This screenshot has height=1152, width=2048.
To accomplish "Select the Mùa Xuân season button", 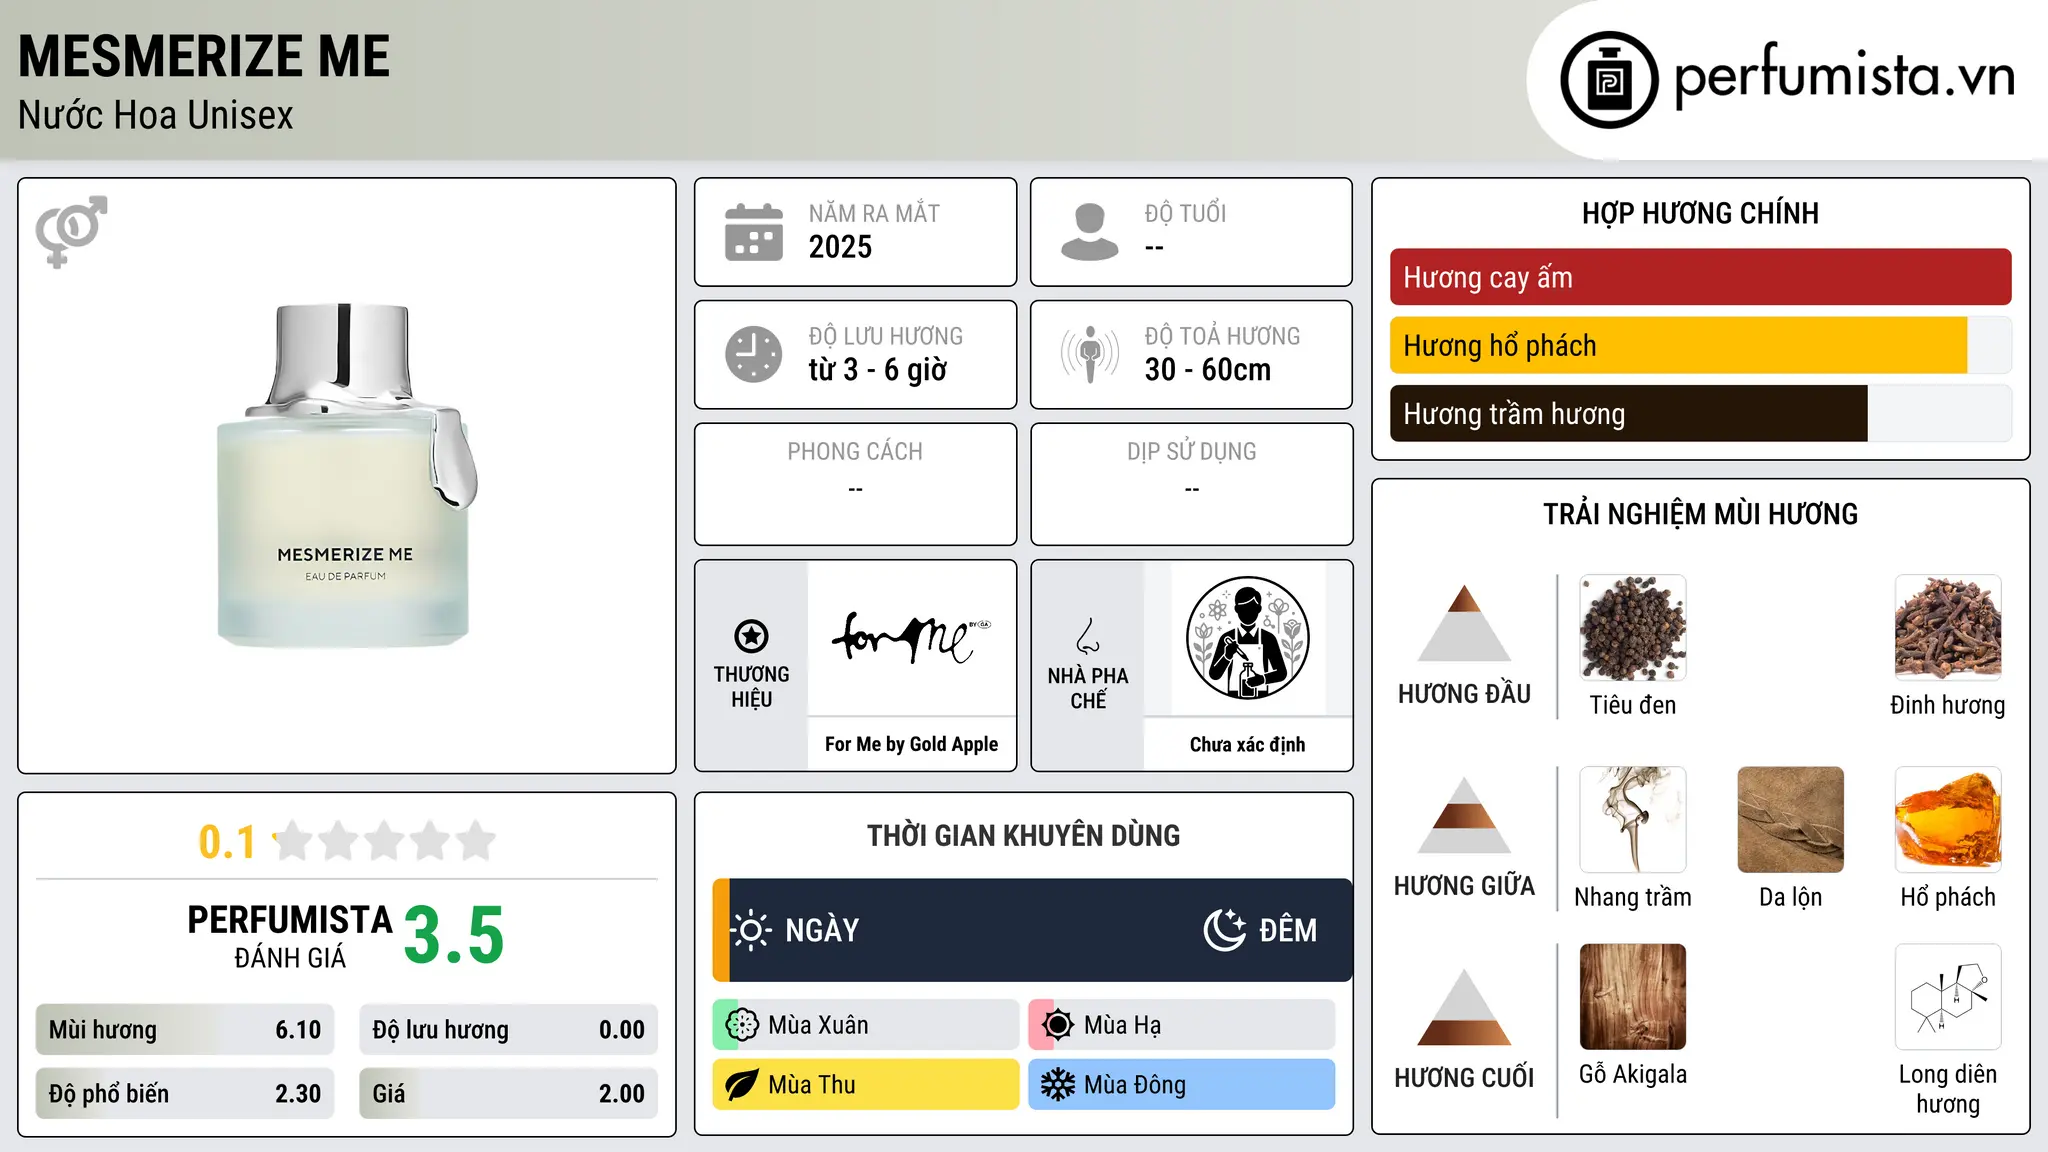I will point(865,1025).
